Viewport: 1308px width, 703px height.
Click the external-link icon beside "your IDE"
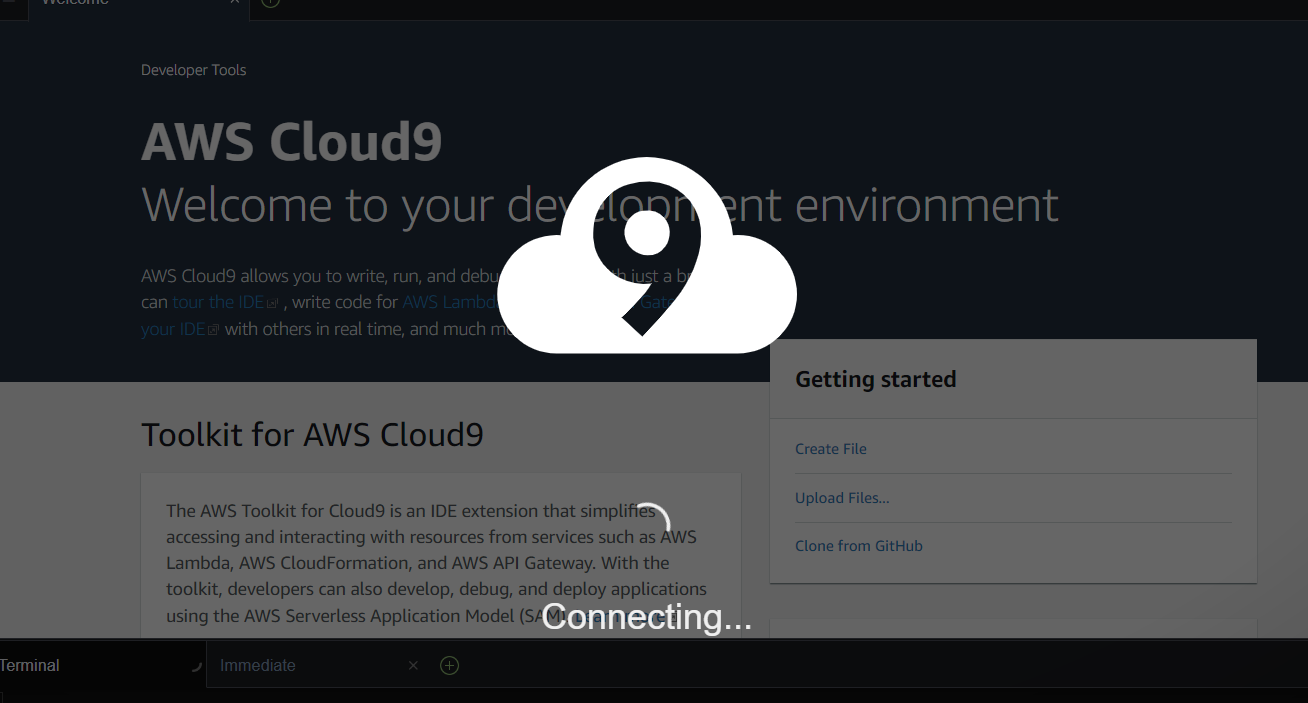(x=213, y=330)
